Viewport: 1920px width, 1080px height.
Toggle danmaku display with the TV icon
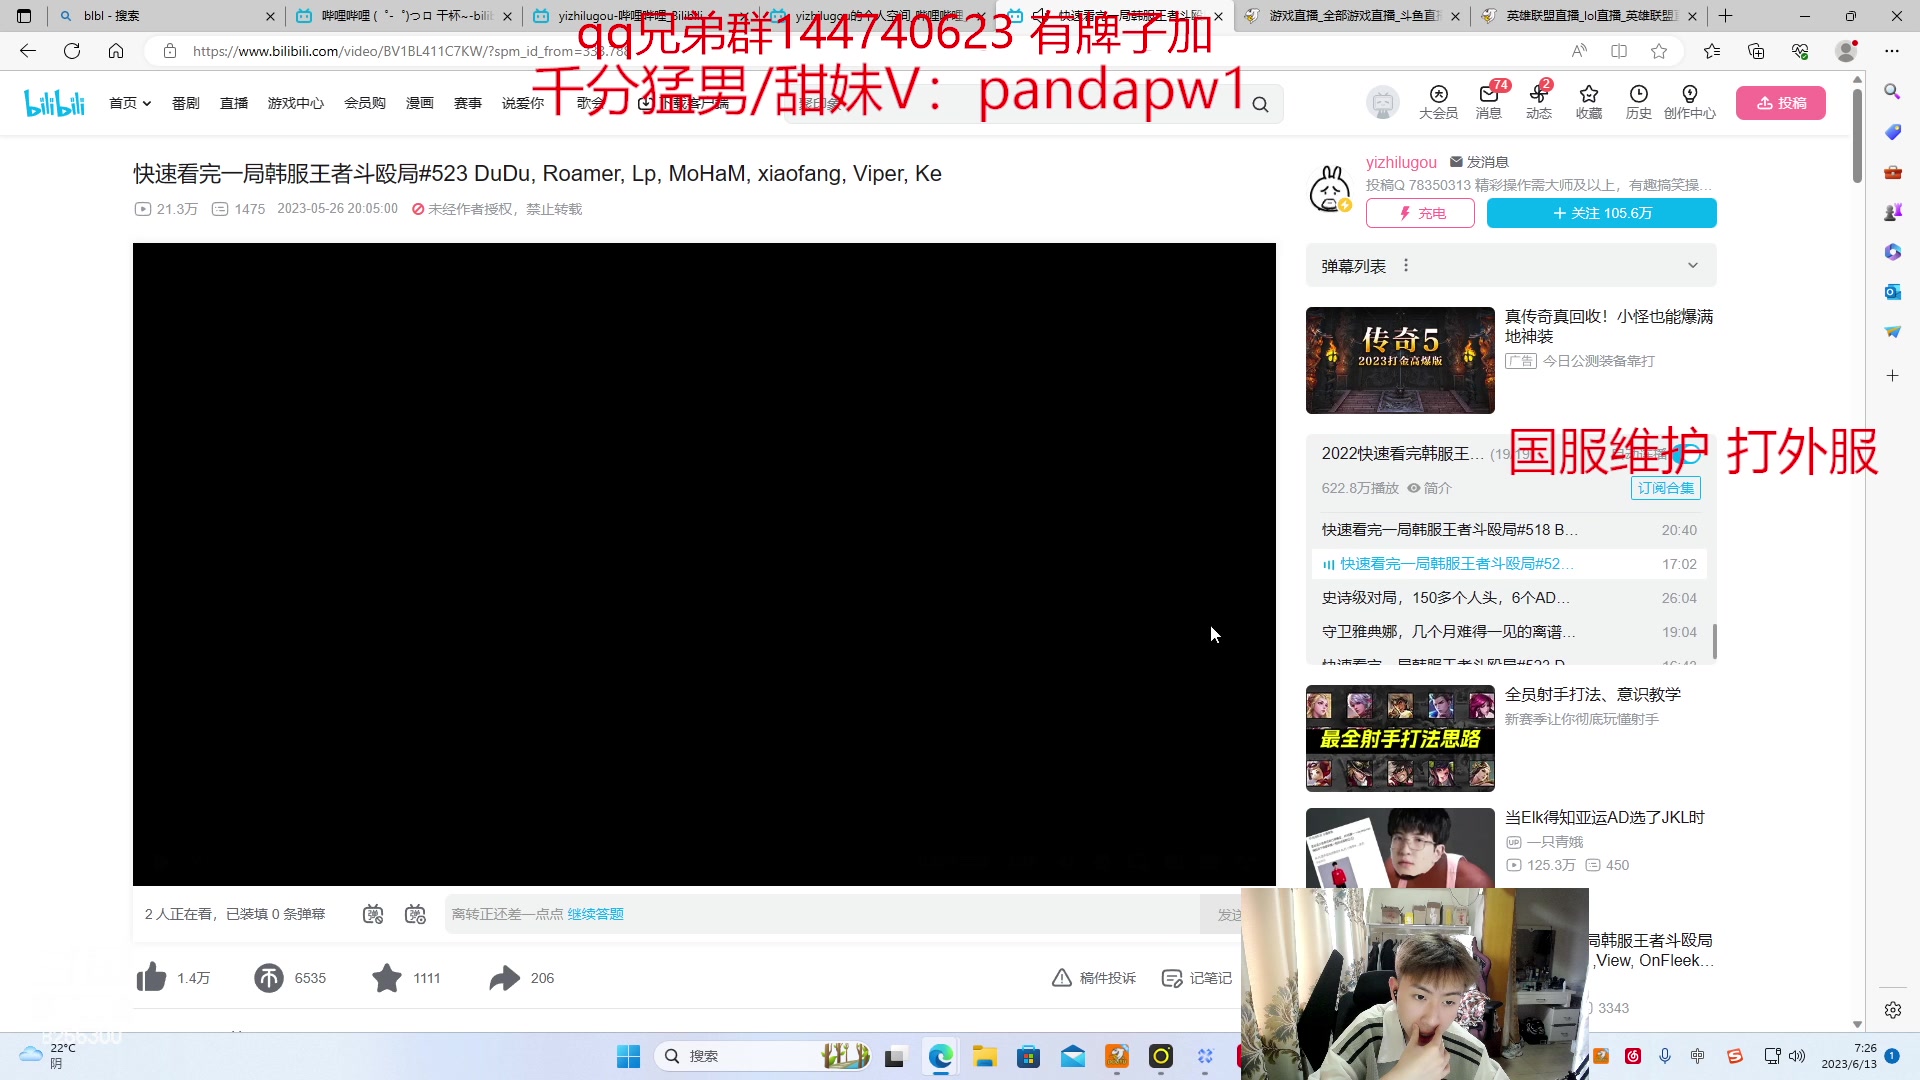click(x=372, y=913)
